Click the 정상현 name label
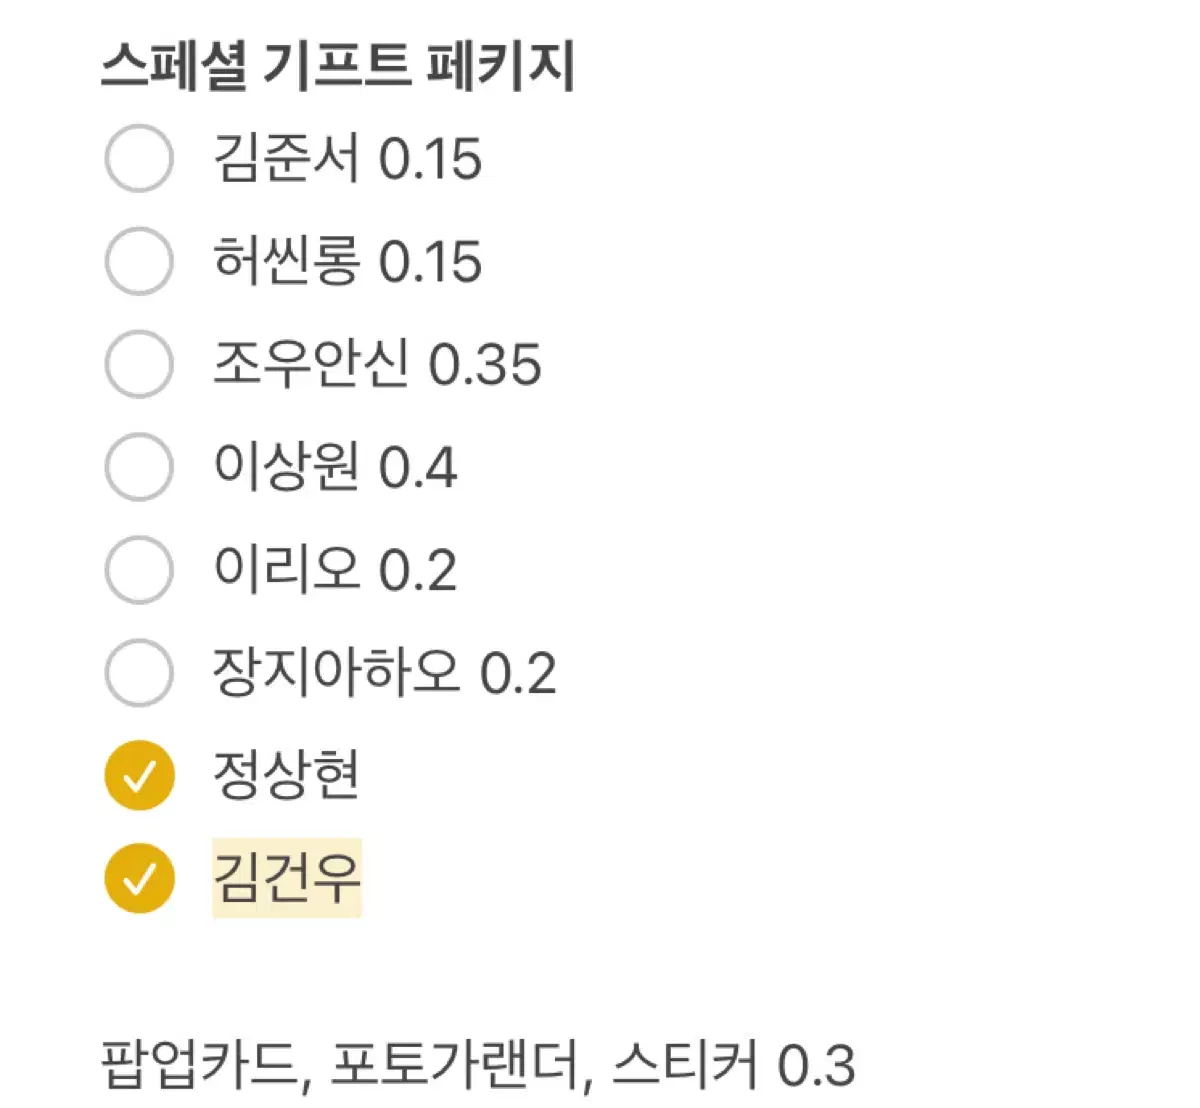The image size is (1200, 1108). (x=288, y=773)
